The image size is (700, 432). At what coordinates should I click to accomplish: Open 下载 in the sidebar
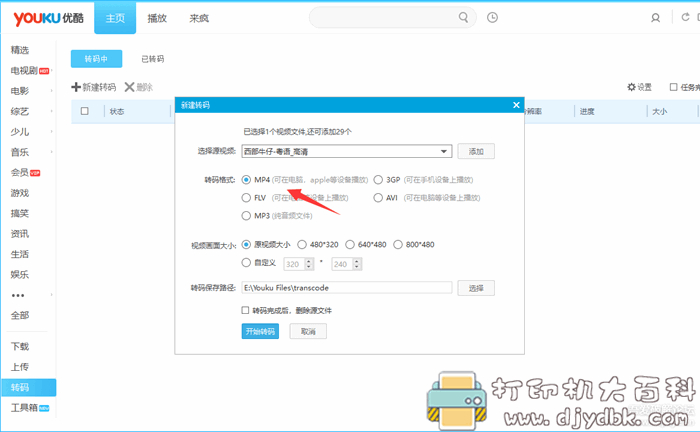pyautogui.click(x=20, y=346)
